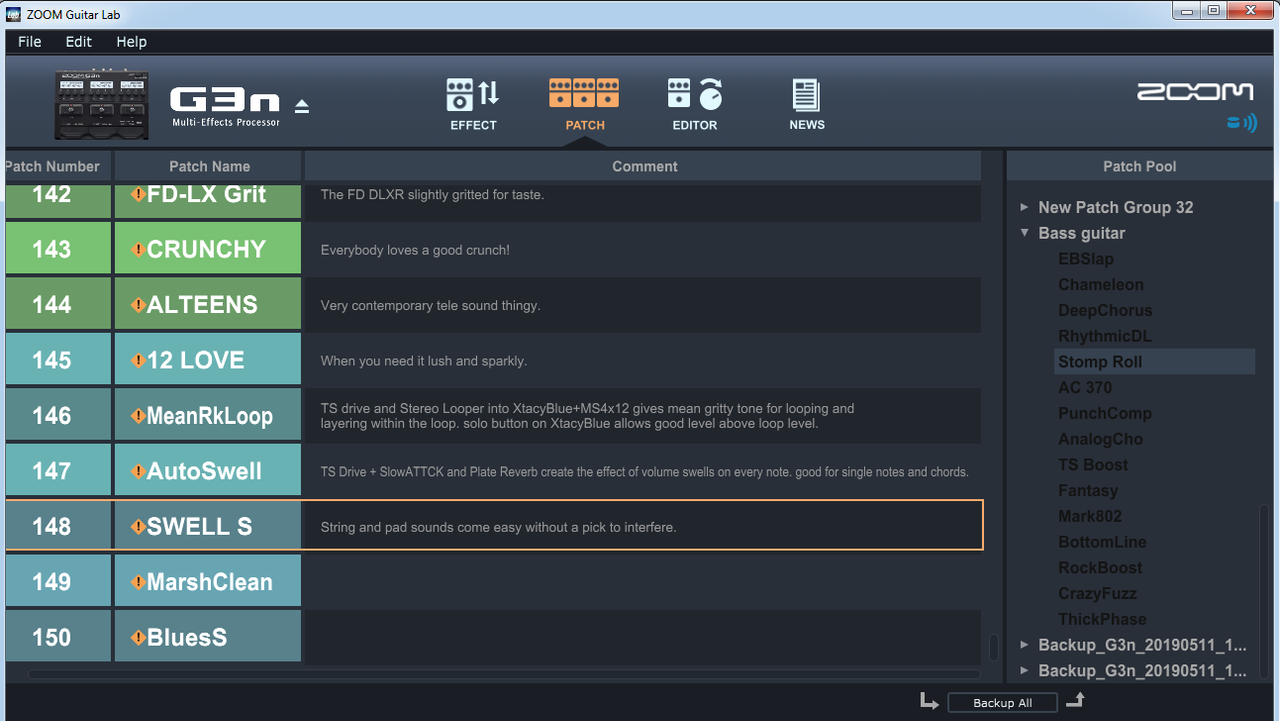The width and height of the screenshot is (1280, 721).
Task: Select the MarshClean patch name
Action: [x=209, y=581]
